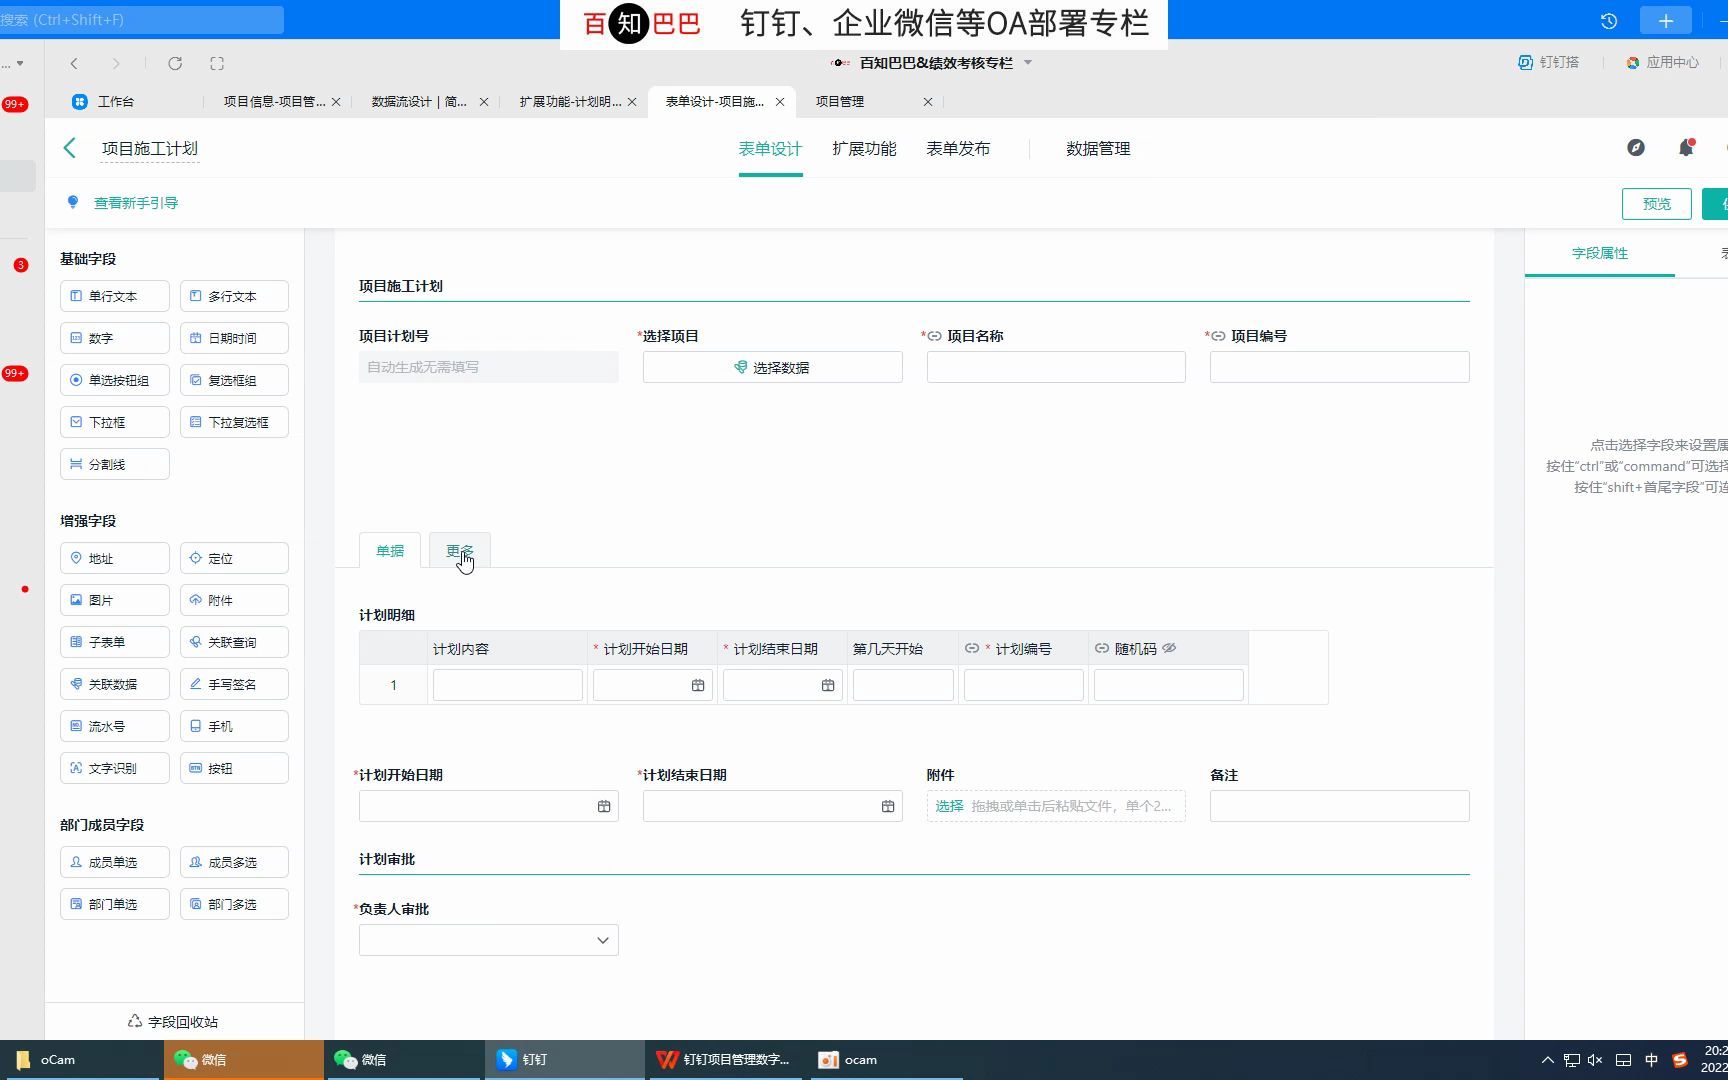The height and width of the screenshot is (1080, 1728).
Task: Add a 单行文本 field
Action: (x=115, y=296)
